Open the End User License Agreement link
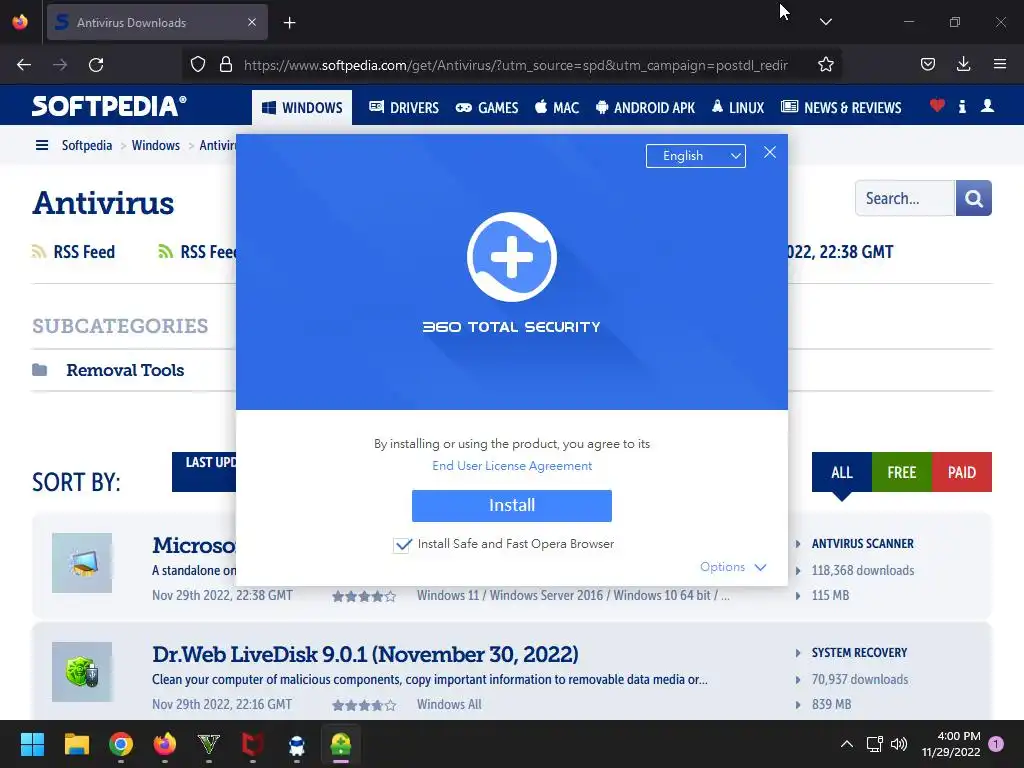The height and width of the screenshot is (768, 1024). tap(512, 466)
